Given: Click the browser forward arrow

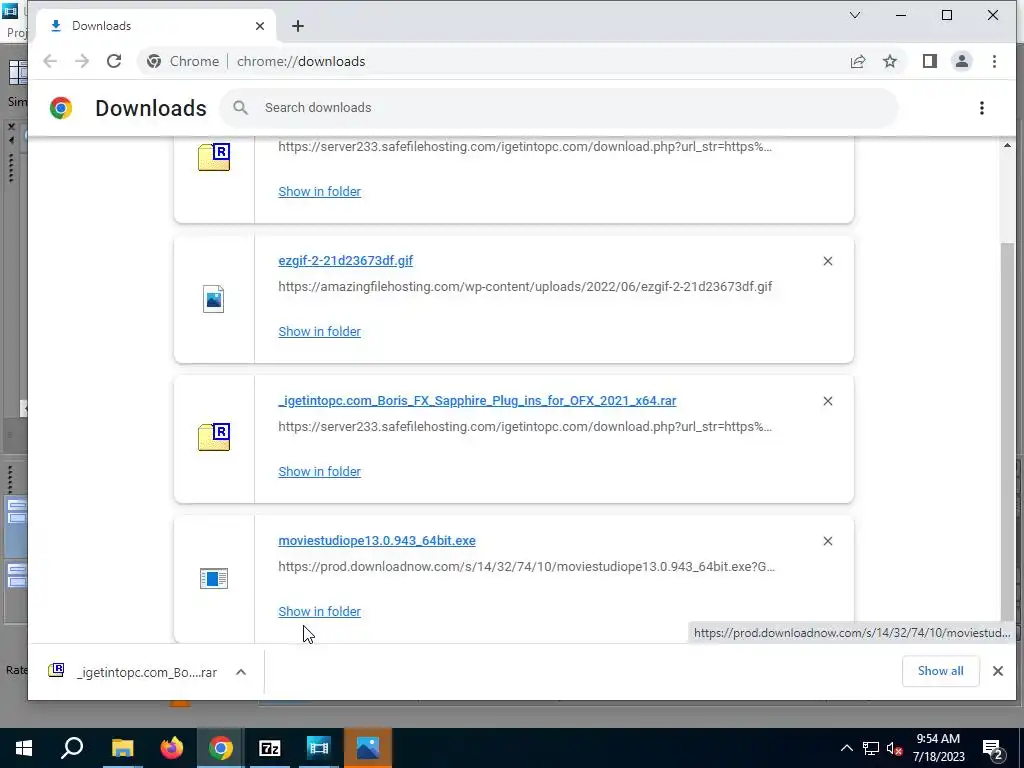Looking at the screenshot, I should [82, 61].
